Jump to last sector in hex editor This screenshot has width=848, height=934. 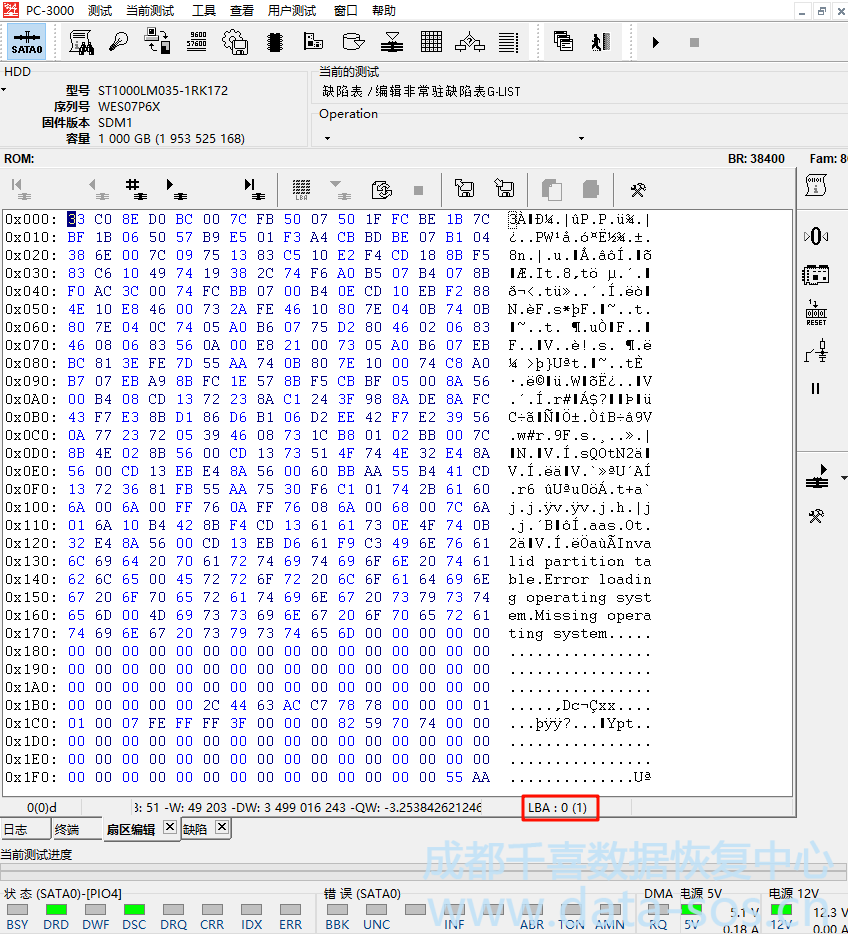254,188
